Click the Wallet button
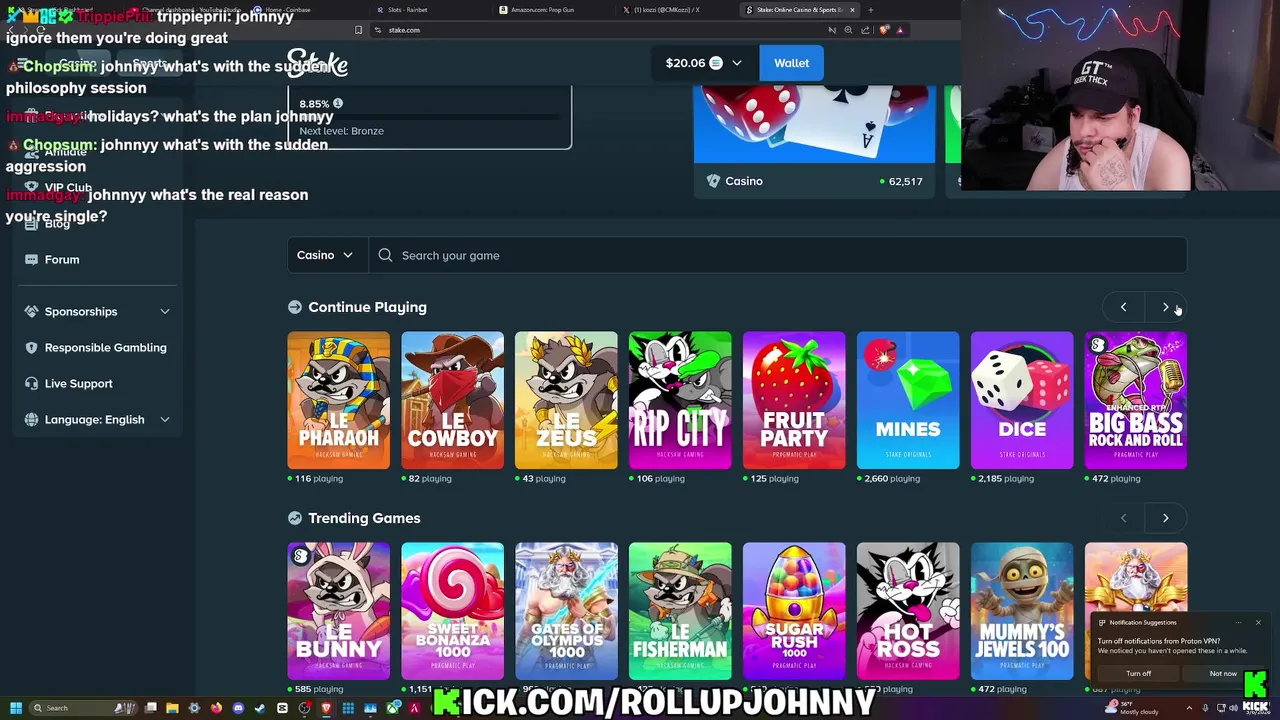The image size is (1280, 720). pos(791,63)
